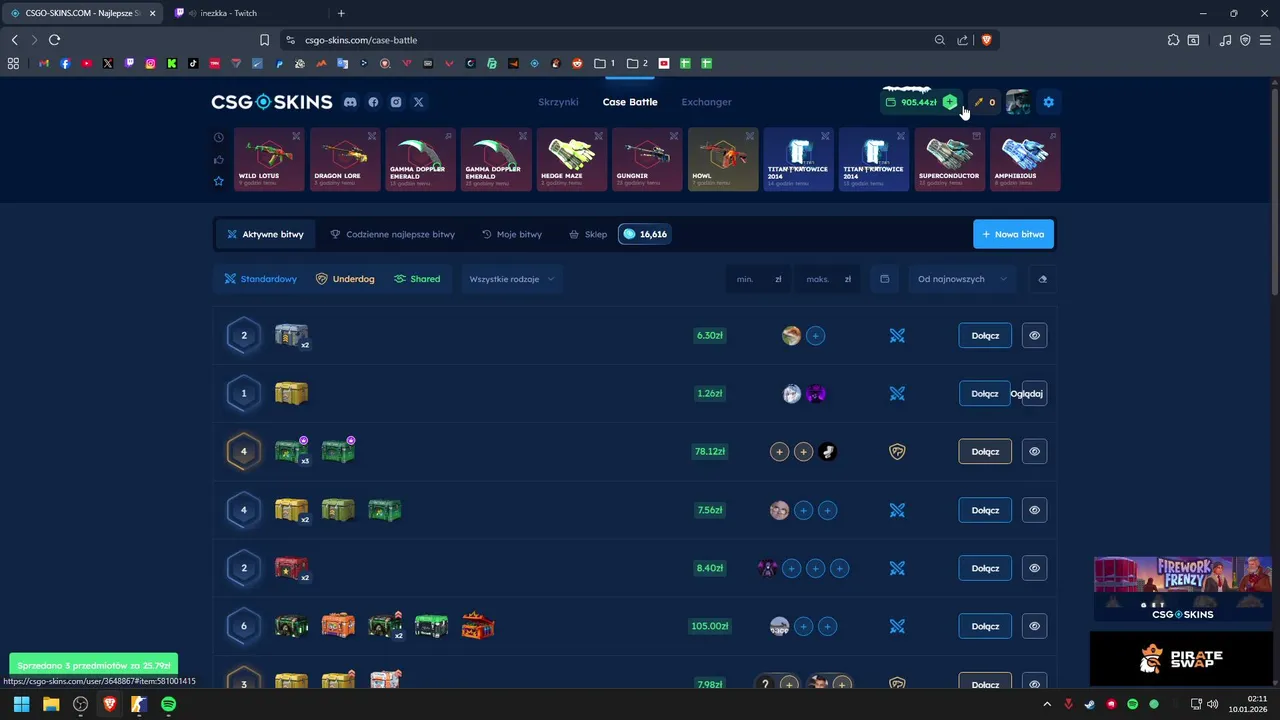Image resolution: width=1280 pixels, height=720 pixels.
Task: Open the Reddit bookmark in bookmarks bar
Action: tap(577, 63)
